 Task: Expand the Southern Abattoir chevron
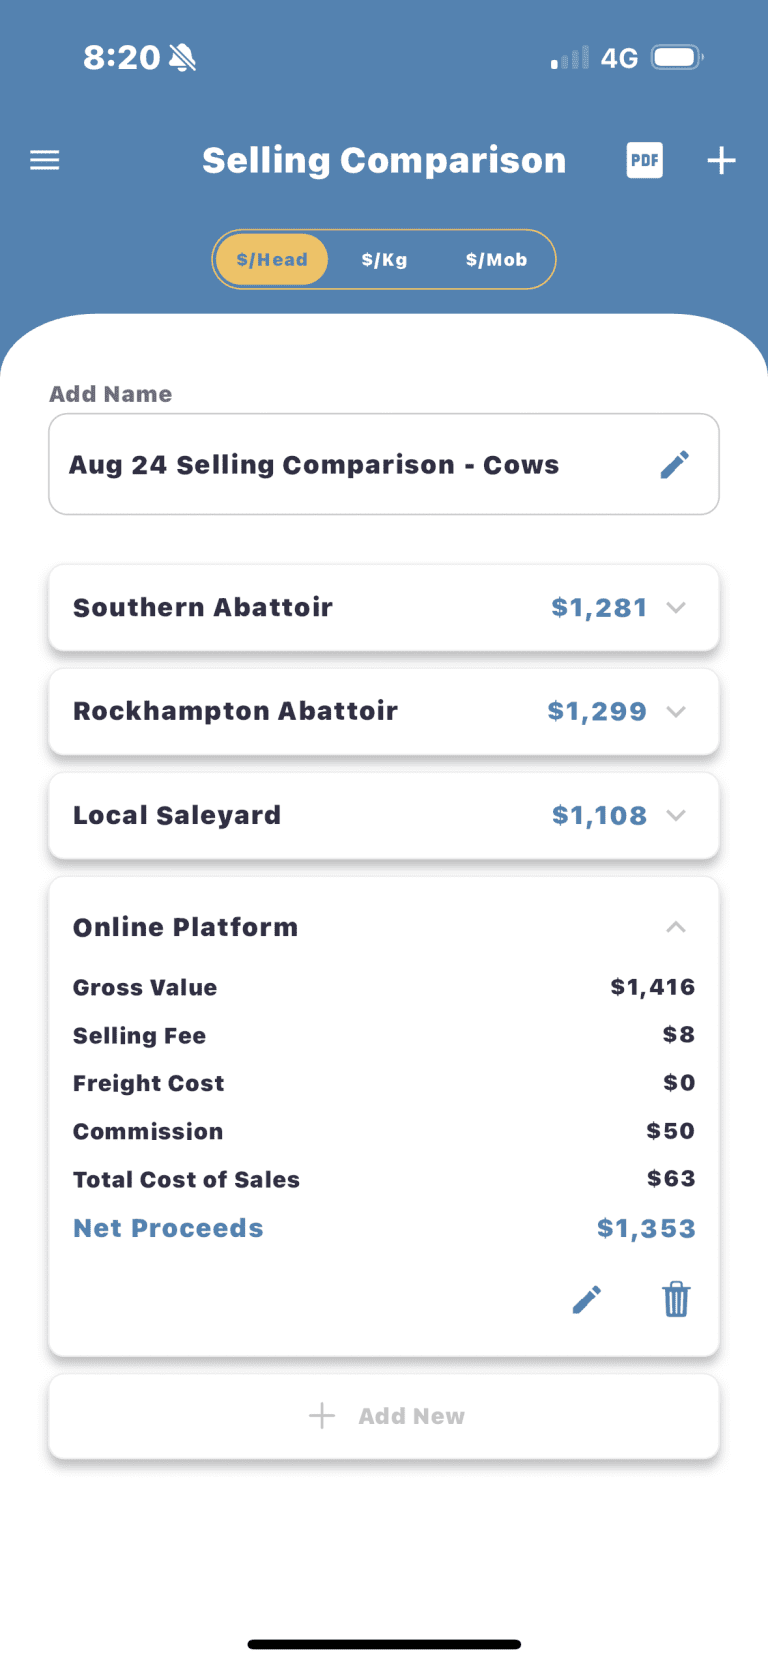(676, 607)
